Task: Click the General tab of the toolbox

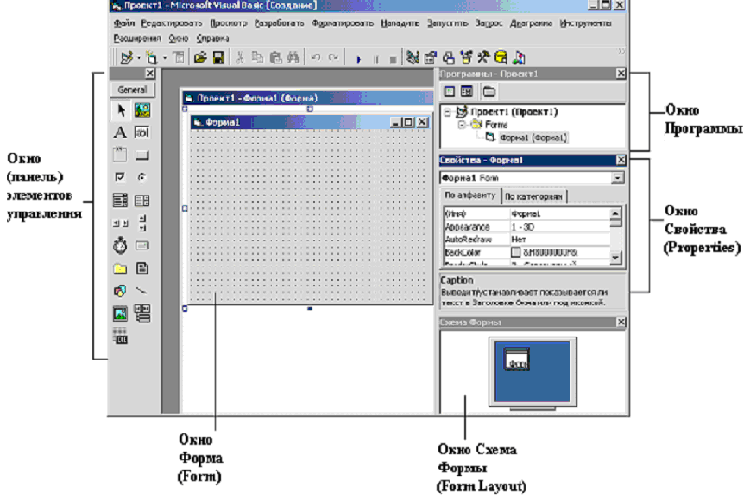Action: point(132,89)
